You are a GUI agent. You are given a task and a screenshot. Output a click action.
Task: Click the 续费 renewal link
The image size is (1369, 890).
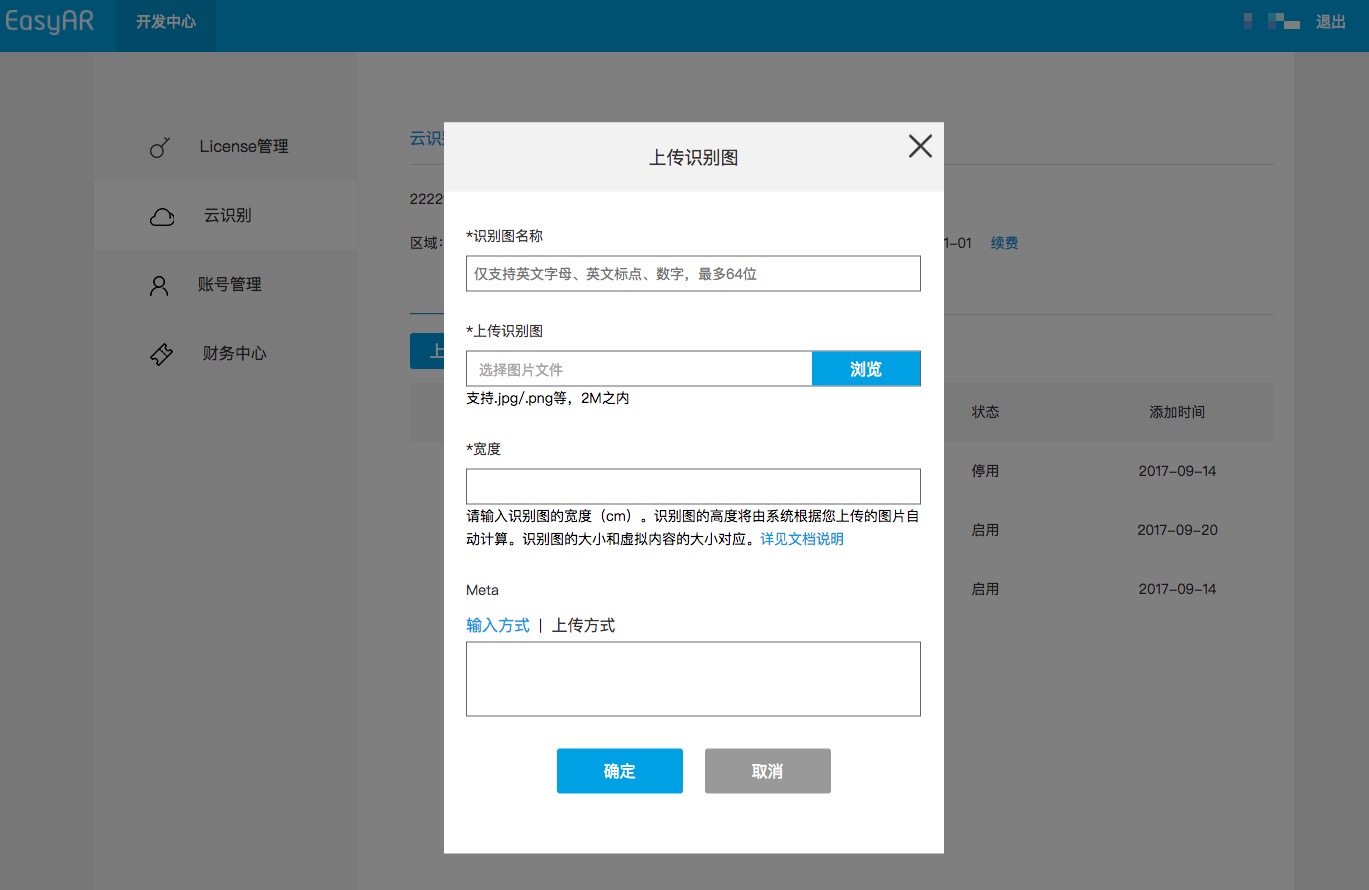click(x=1004, y=243)
